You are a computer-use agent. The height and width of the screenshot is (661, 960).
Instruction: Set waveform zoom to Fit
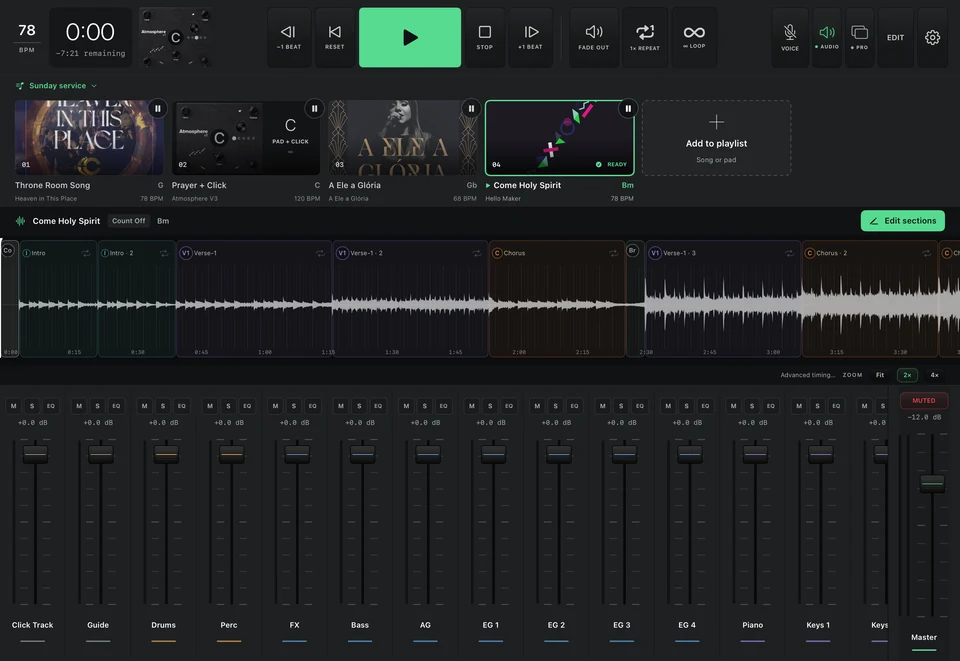[x=880, y=375]
